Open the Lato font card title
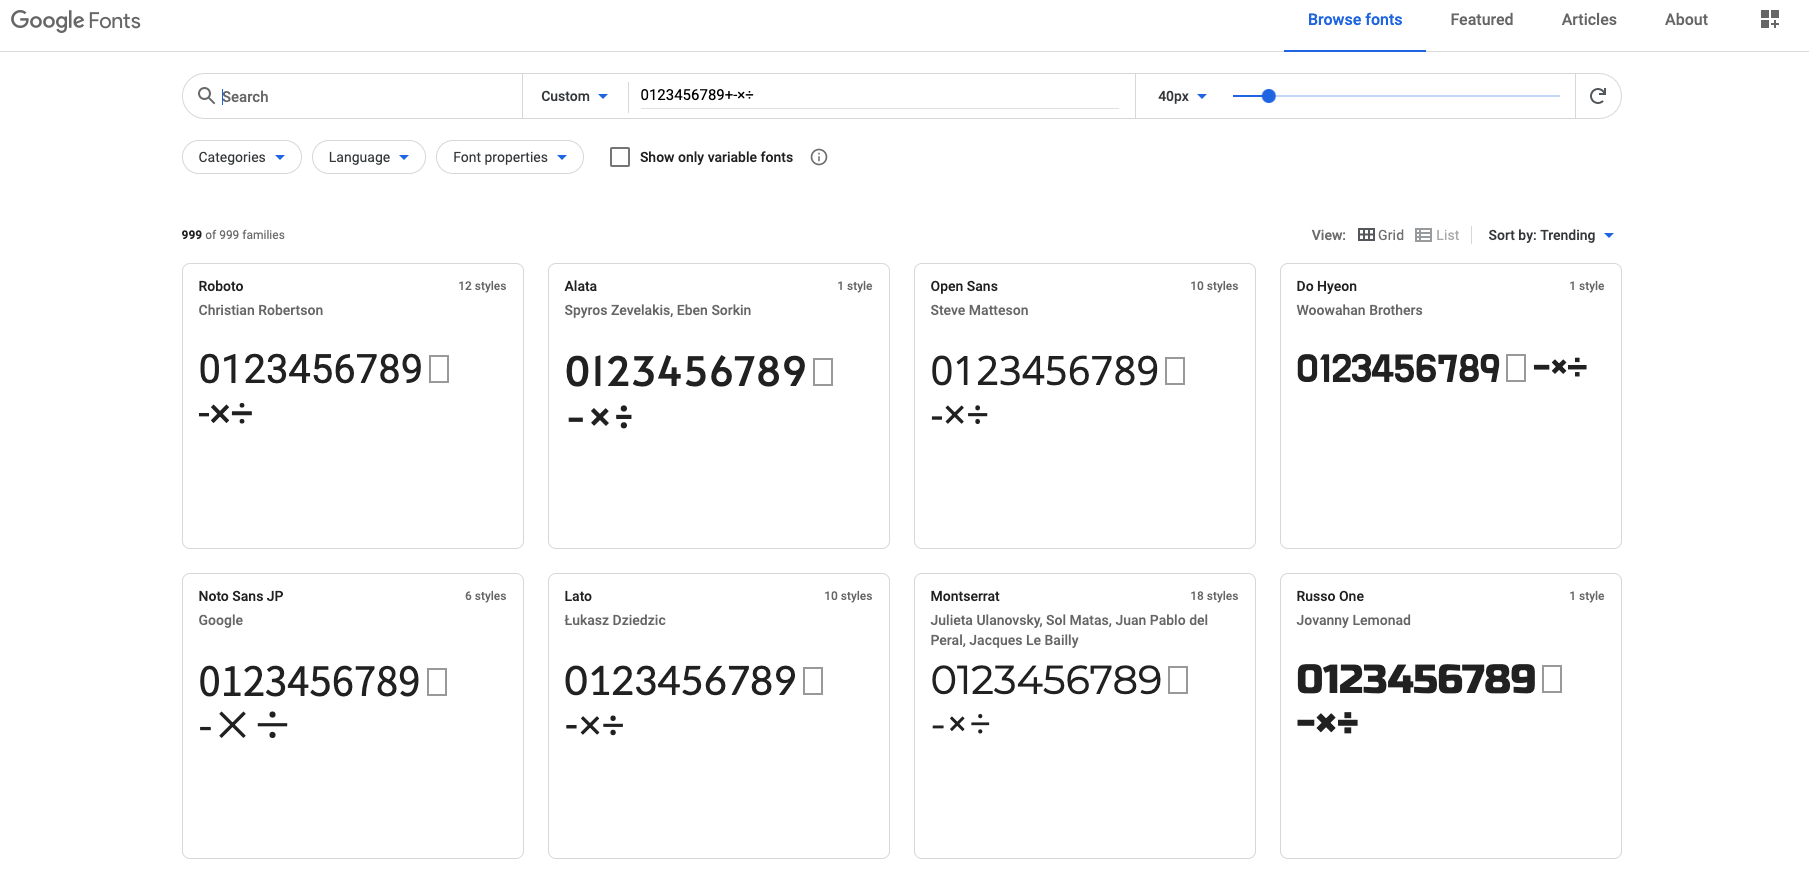 578,596
